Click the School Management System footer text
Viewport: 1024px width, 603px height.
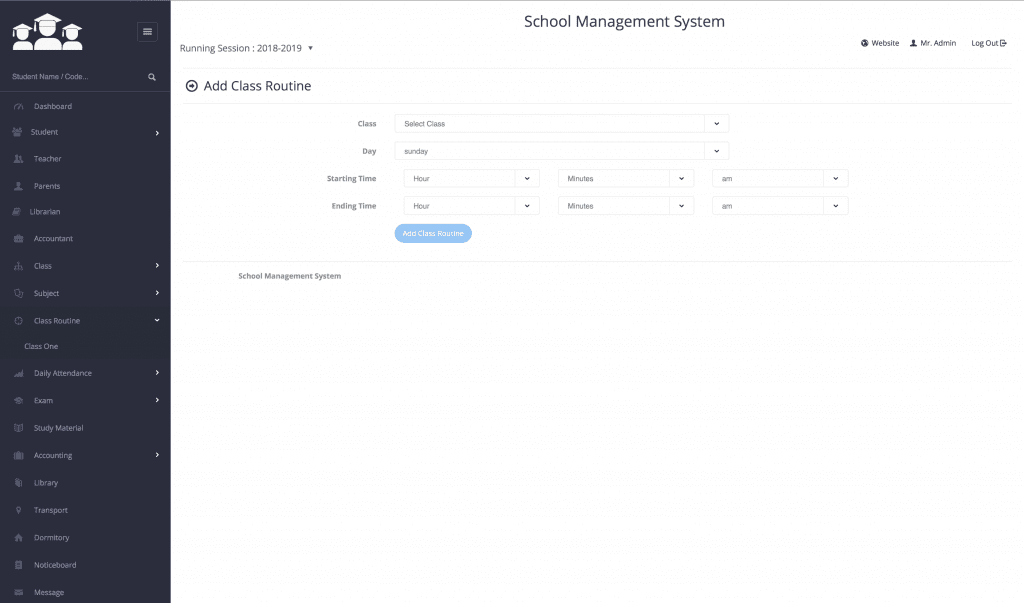[x=289, y=276]
